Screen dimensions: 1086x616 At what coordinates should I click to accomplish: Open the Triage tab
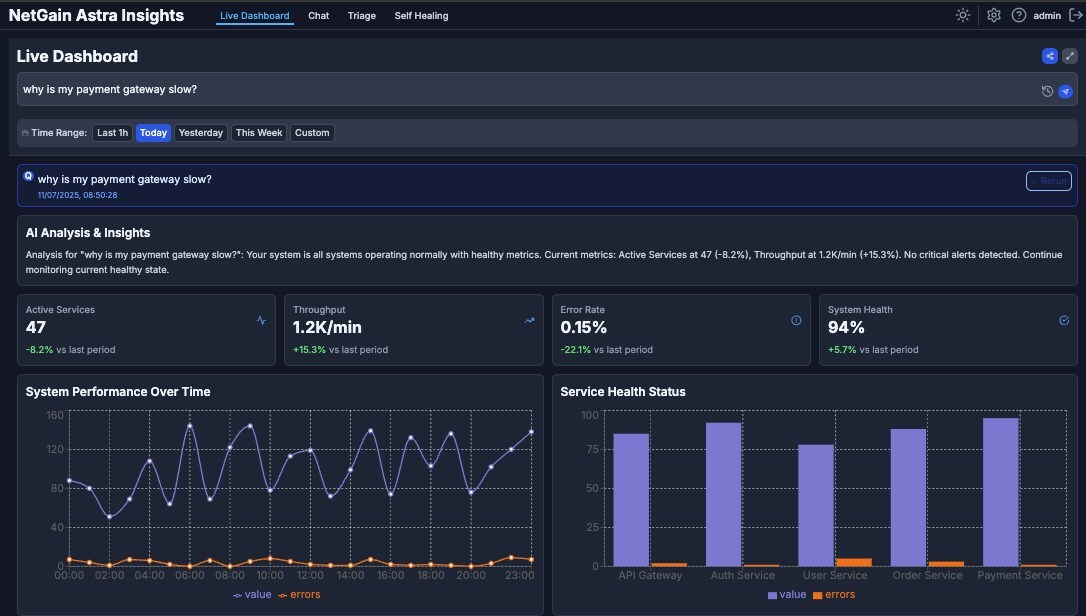361,15
